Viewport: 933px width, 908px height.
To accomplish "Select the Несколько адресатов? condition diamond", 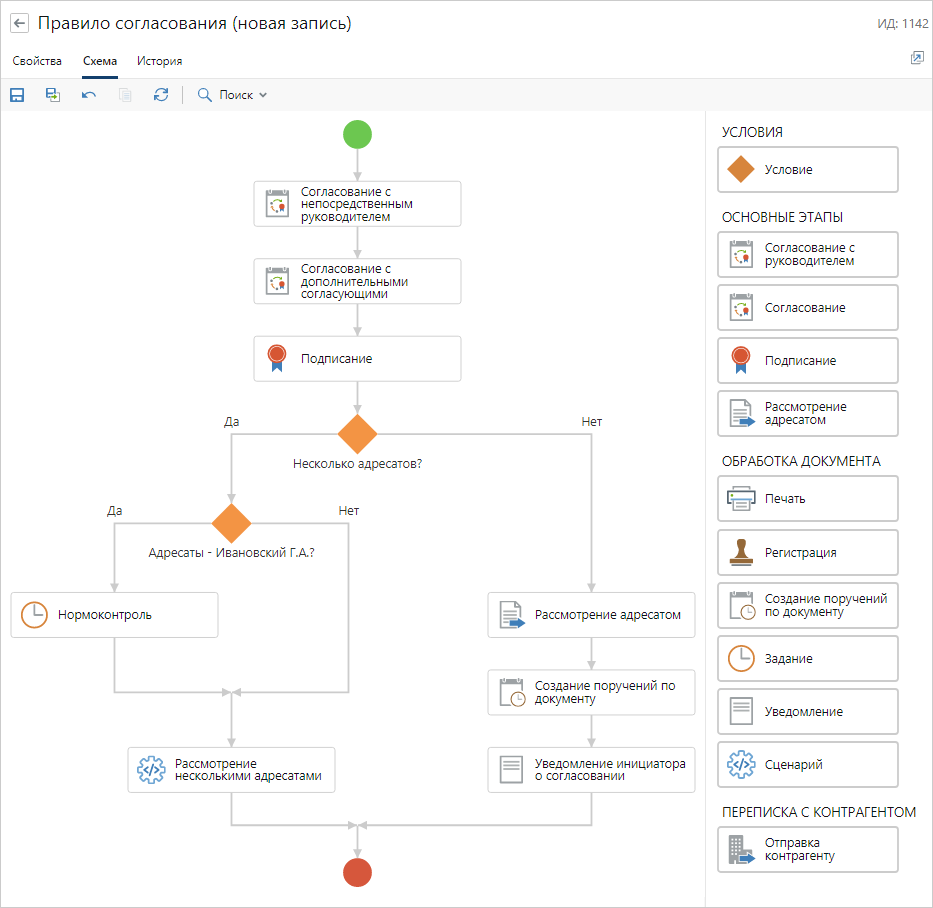I will 357,434.
